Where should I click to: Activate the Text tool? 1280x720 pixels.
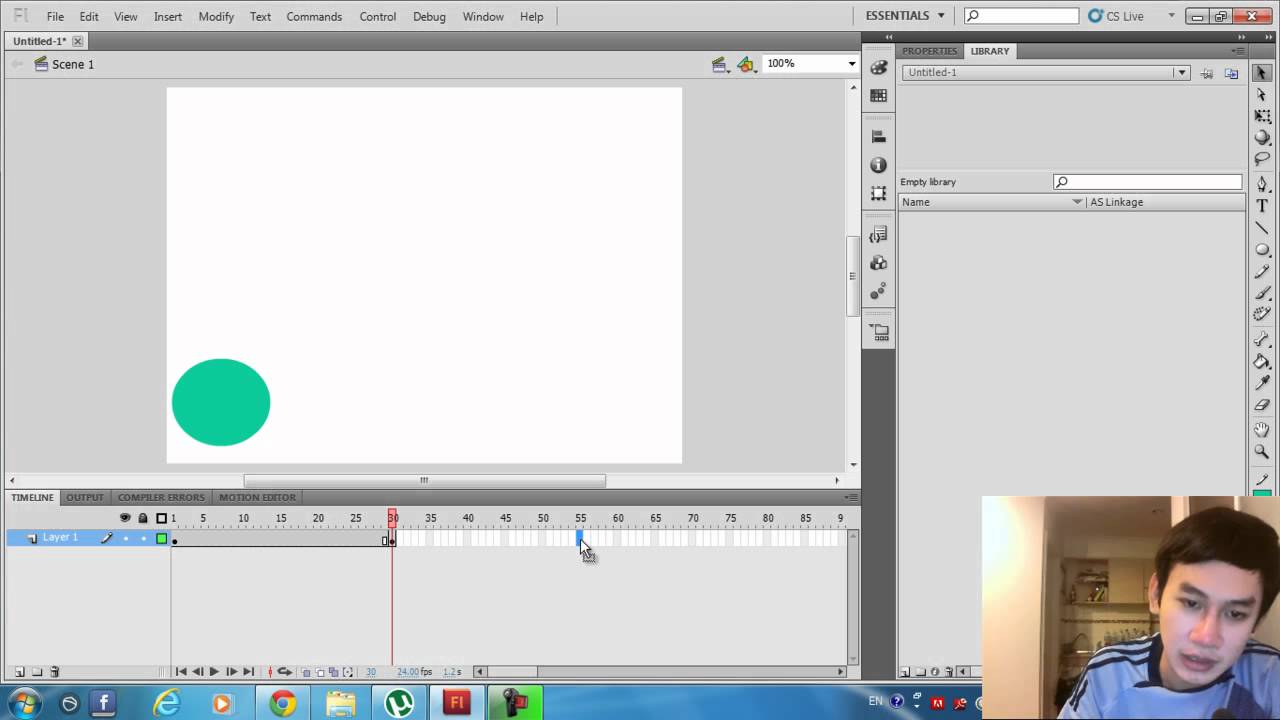pyautogui.click(x=1262, y=206)
